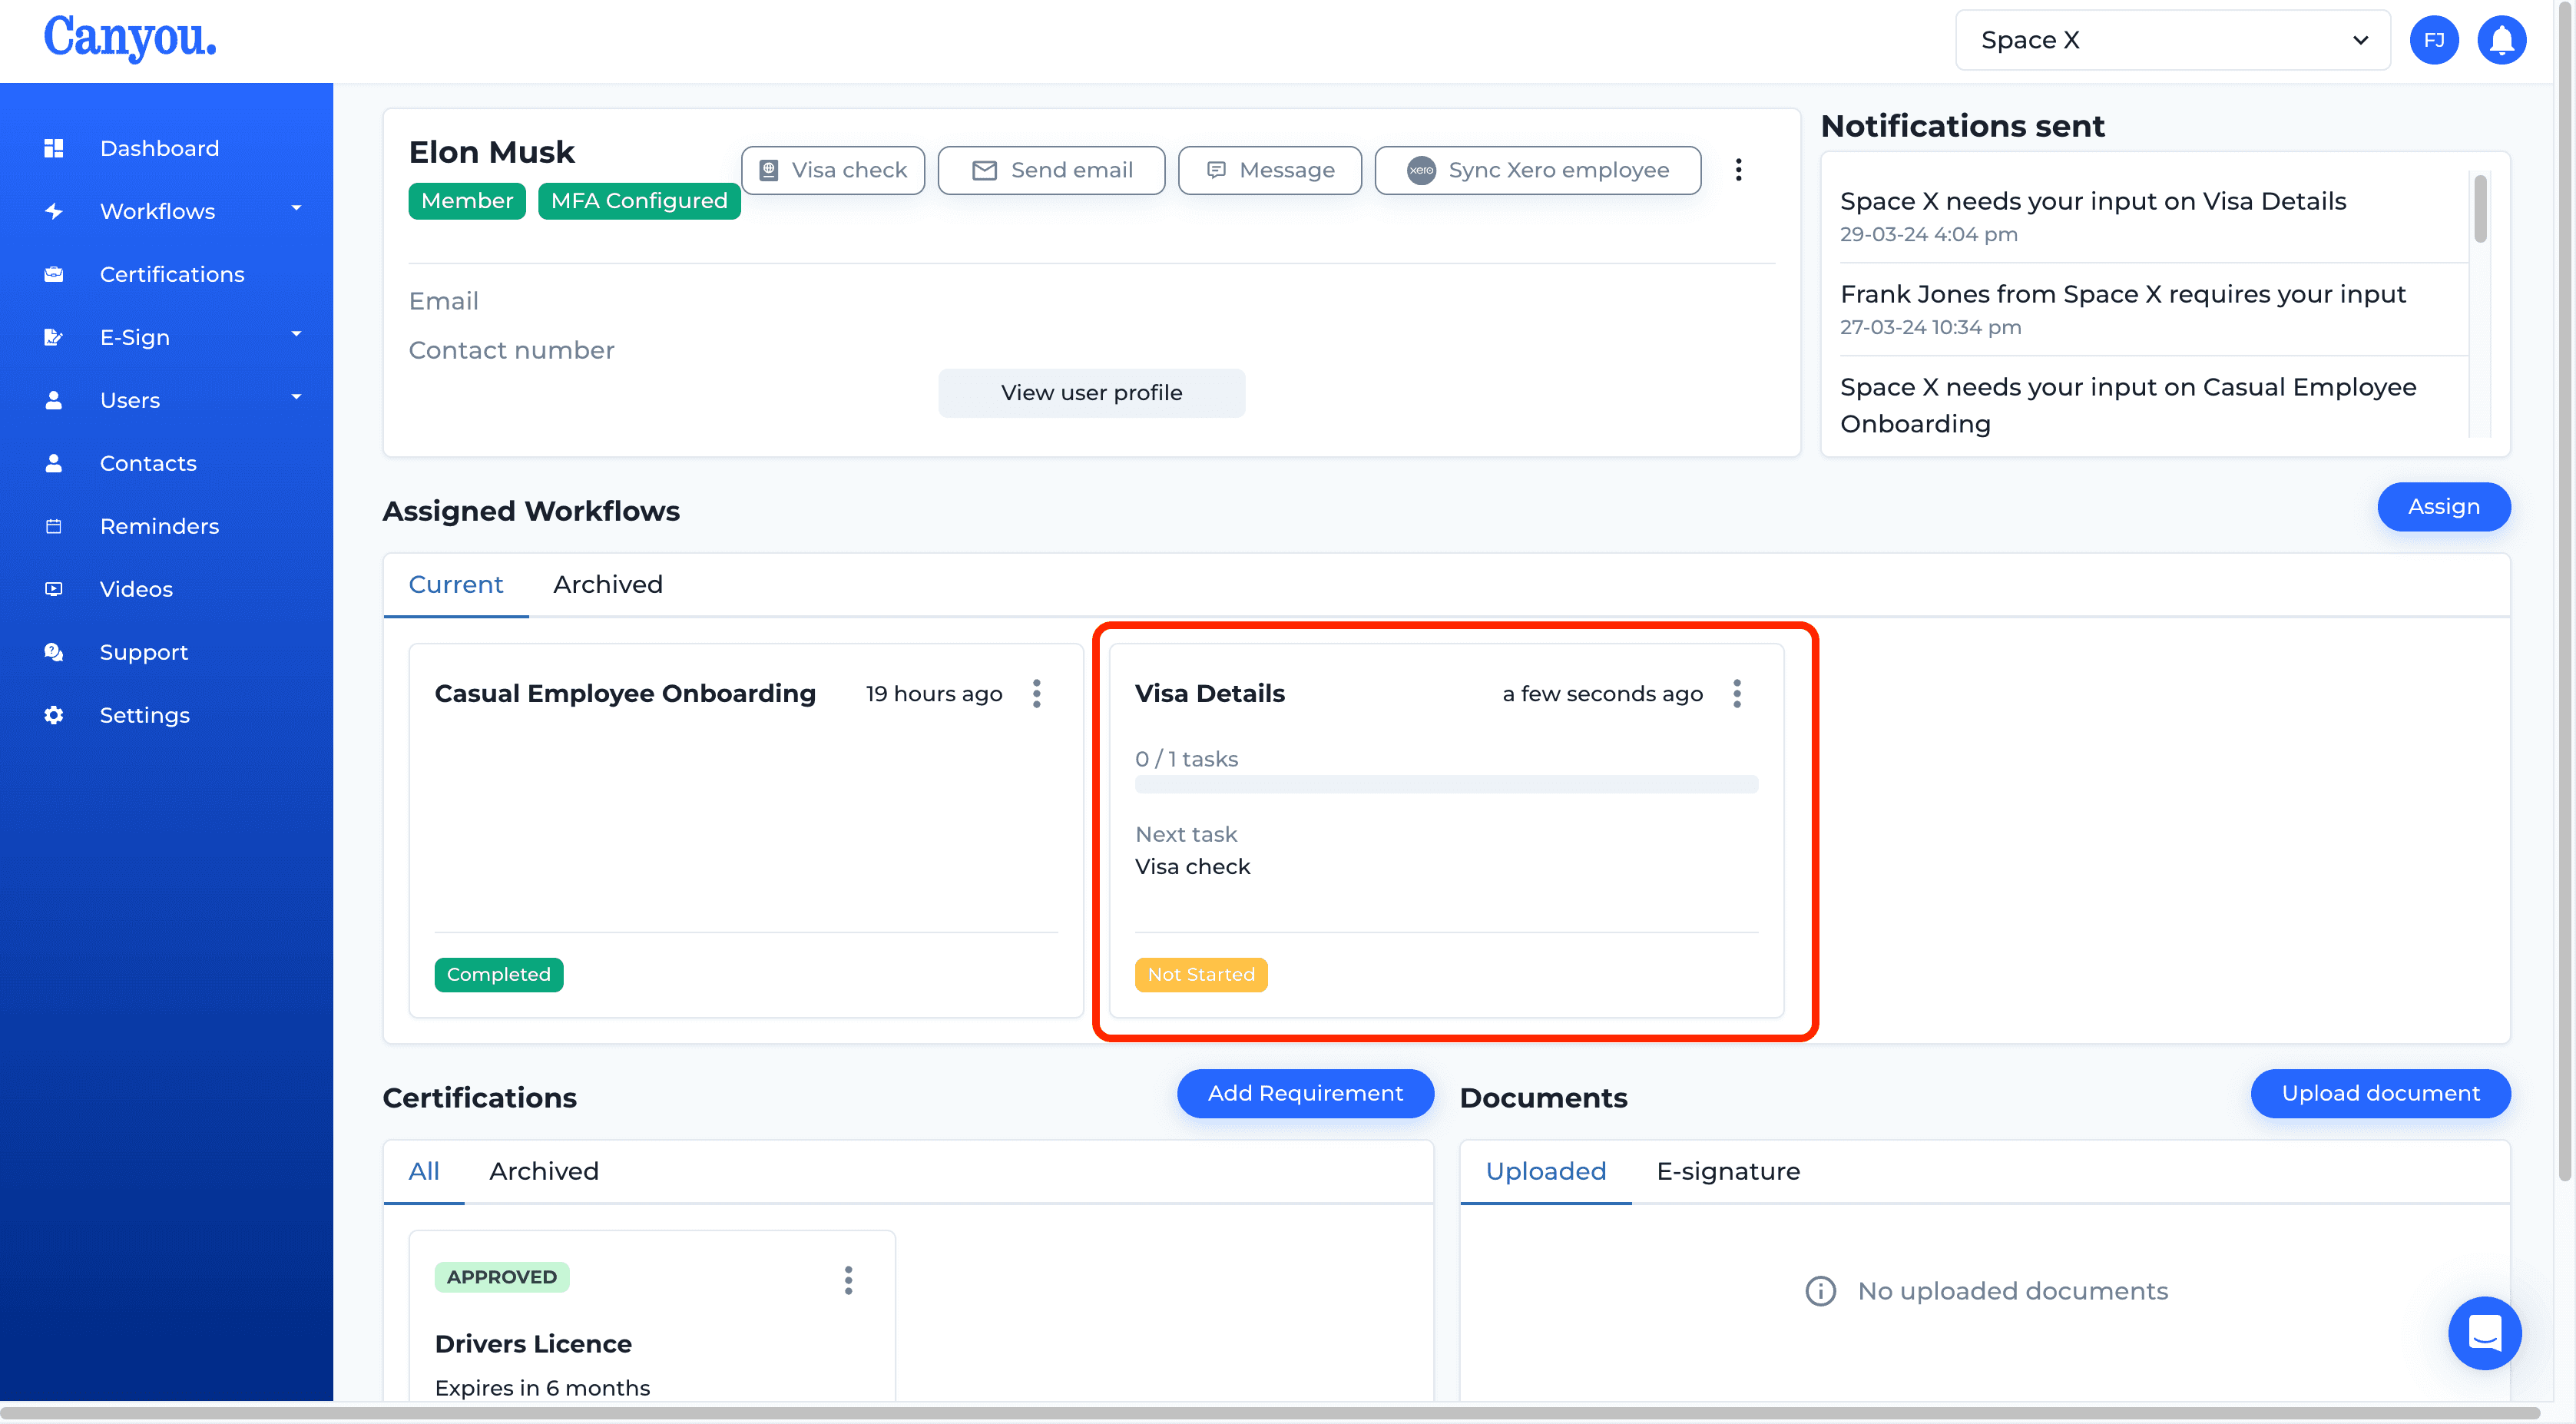
Task: Click Sync Xero employee button
Action: (x=1538, y=170)
